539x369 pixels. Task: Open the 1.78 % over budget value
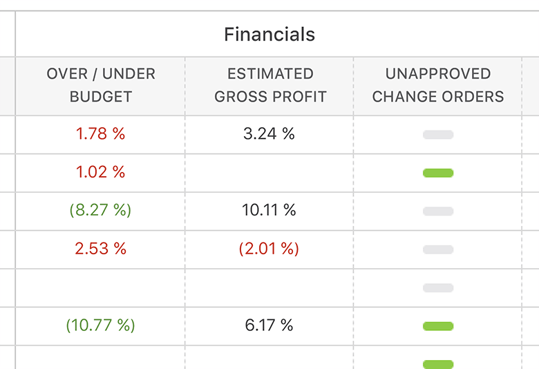(x=100, y=134)
